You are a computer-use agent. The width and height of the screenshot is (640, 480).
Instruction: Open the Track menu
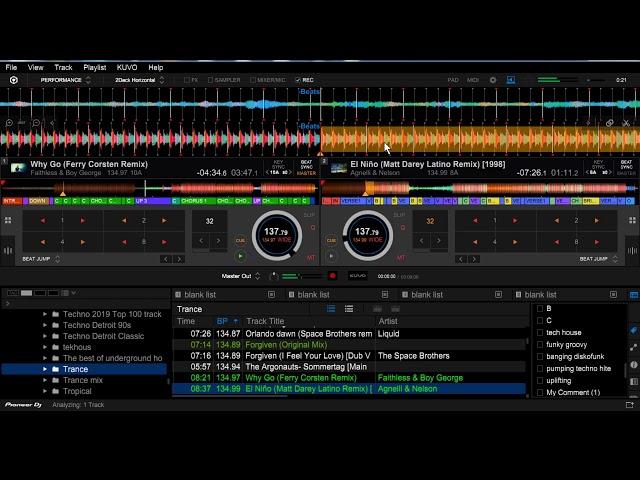coord(63,67)
